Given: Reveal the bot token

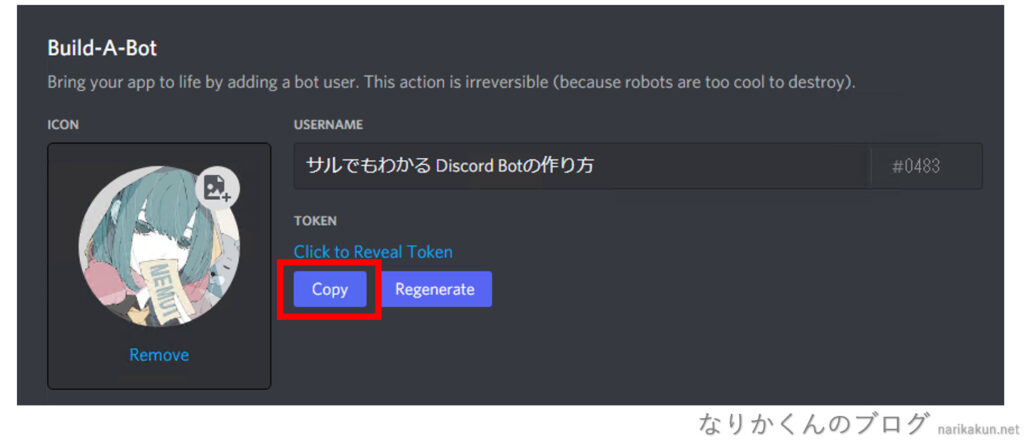Looking at the screenshot, I should [373, 252].
